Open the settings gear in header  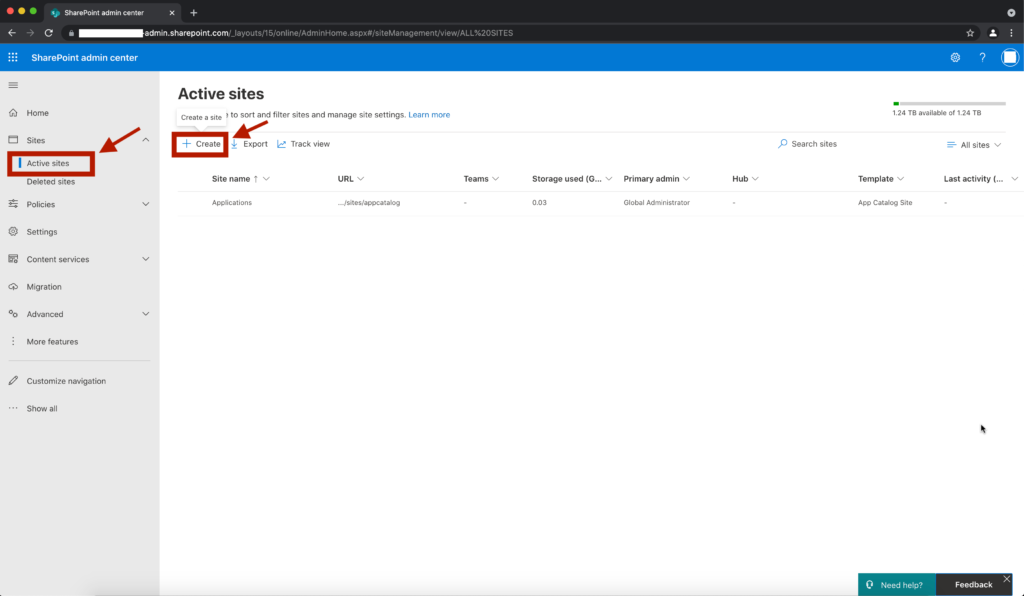point(955,57)
